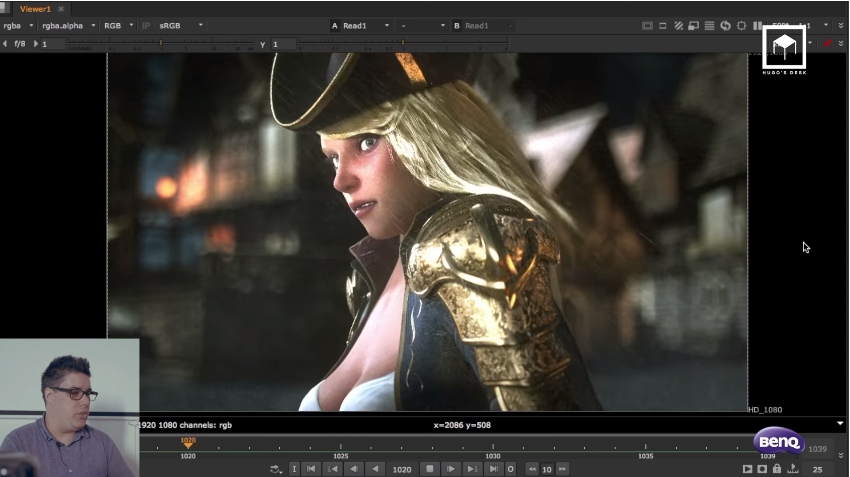
Task: Go to next keyframe
Action: coord(472,469)
